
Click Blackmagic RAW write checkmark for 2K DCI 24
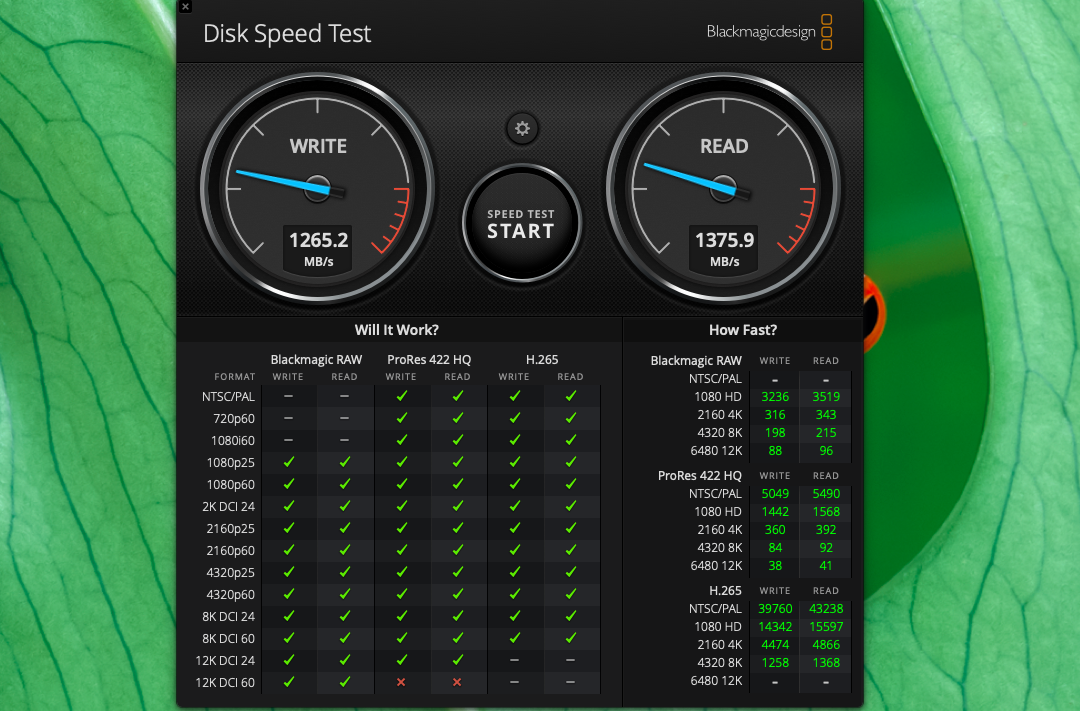tap(289, 506)
